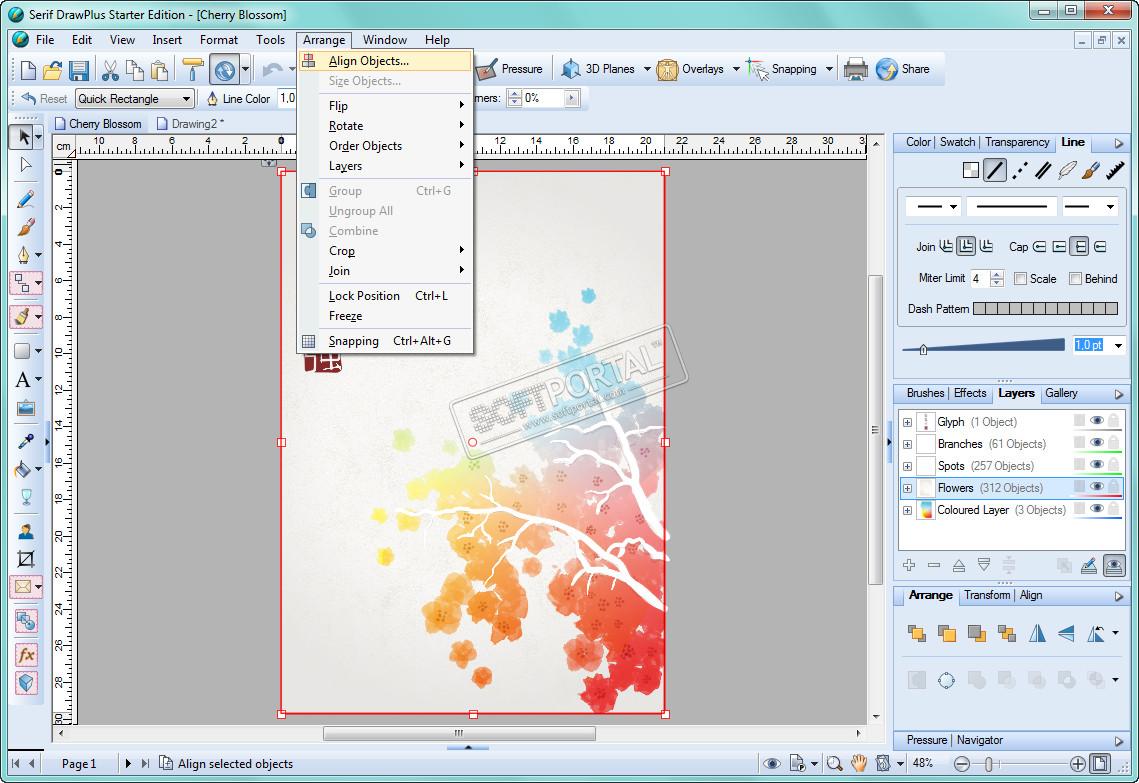Choose Lock Position from the menu

[x=386, y=296]
